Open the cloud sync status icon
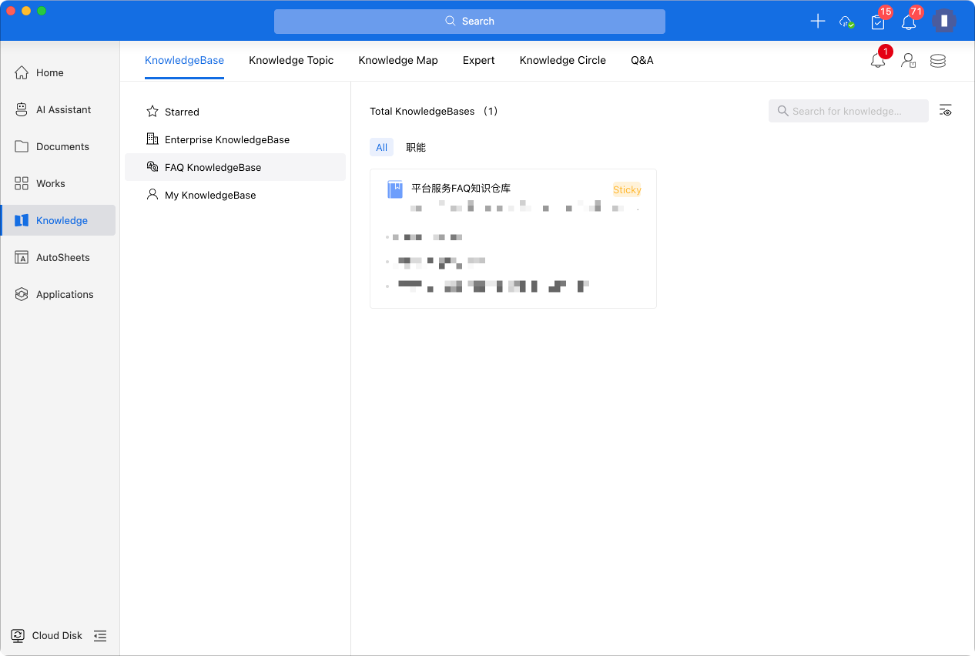 pos(846,21)
